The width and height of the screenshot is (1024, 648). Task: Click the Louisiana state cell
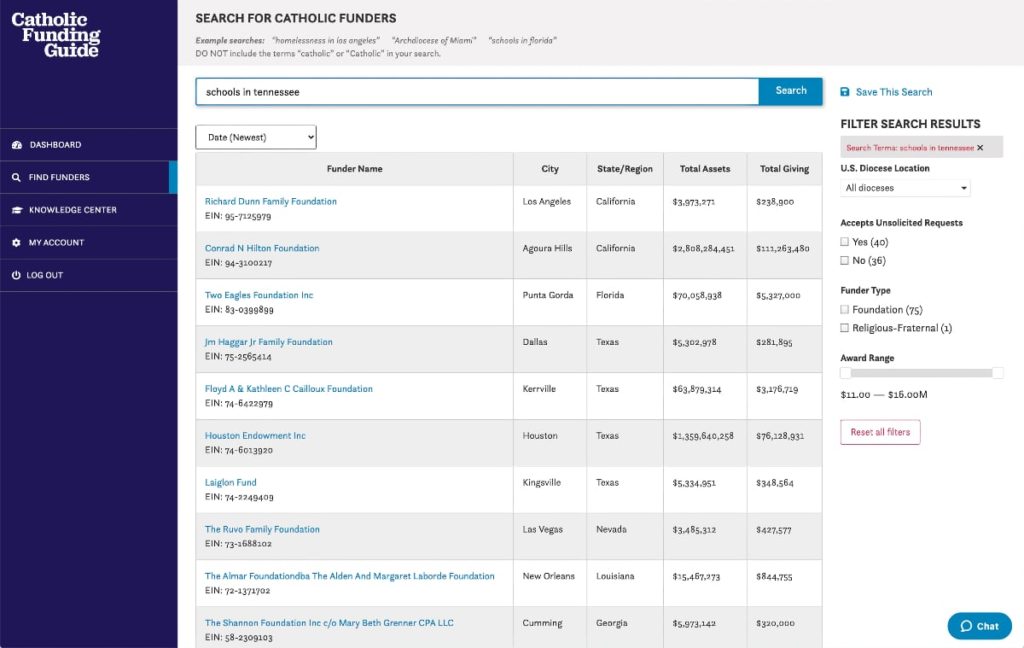point(615,576)
